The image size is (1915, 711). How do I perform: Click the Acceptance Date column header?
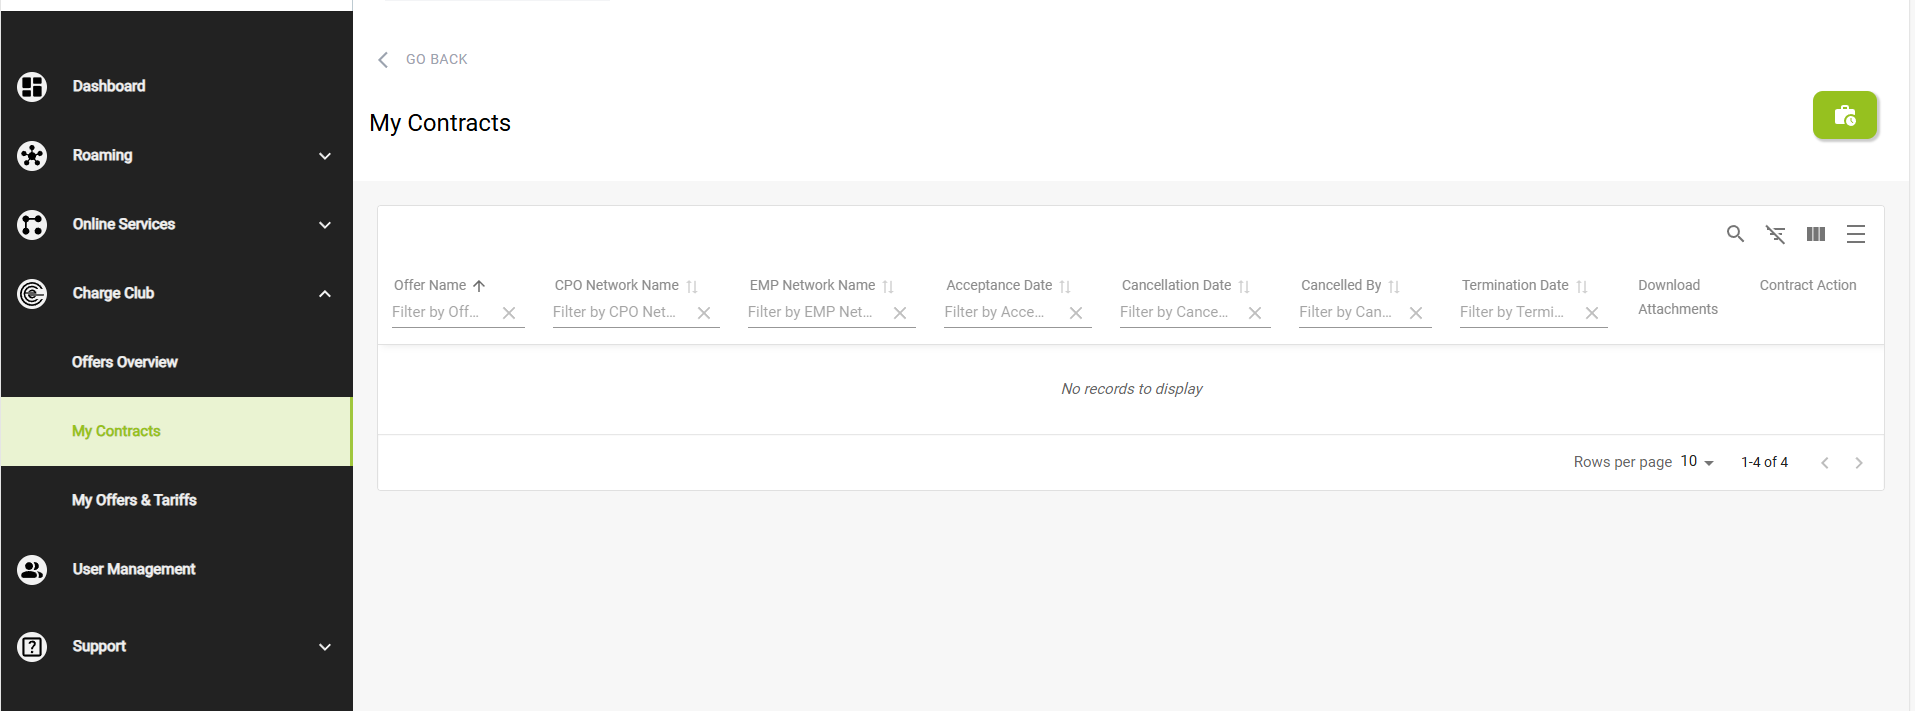click(x=999, y=285)
